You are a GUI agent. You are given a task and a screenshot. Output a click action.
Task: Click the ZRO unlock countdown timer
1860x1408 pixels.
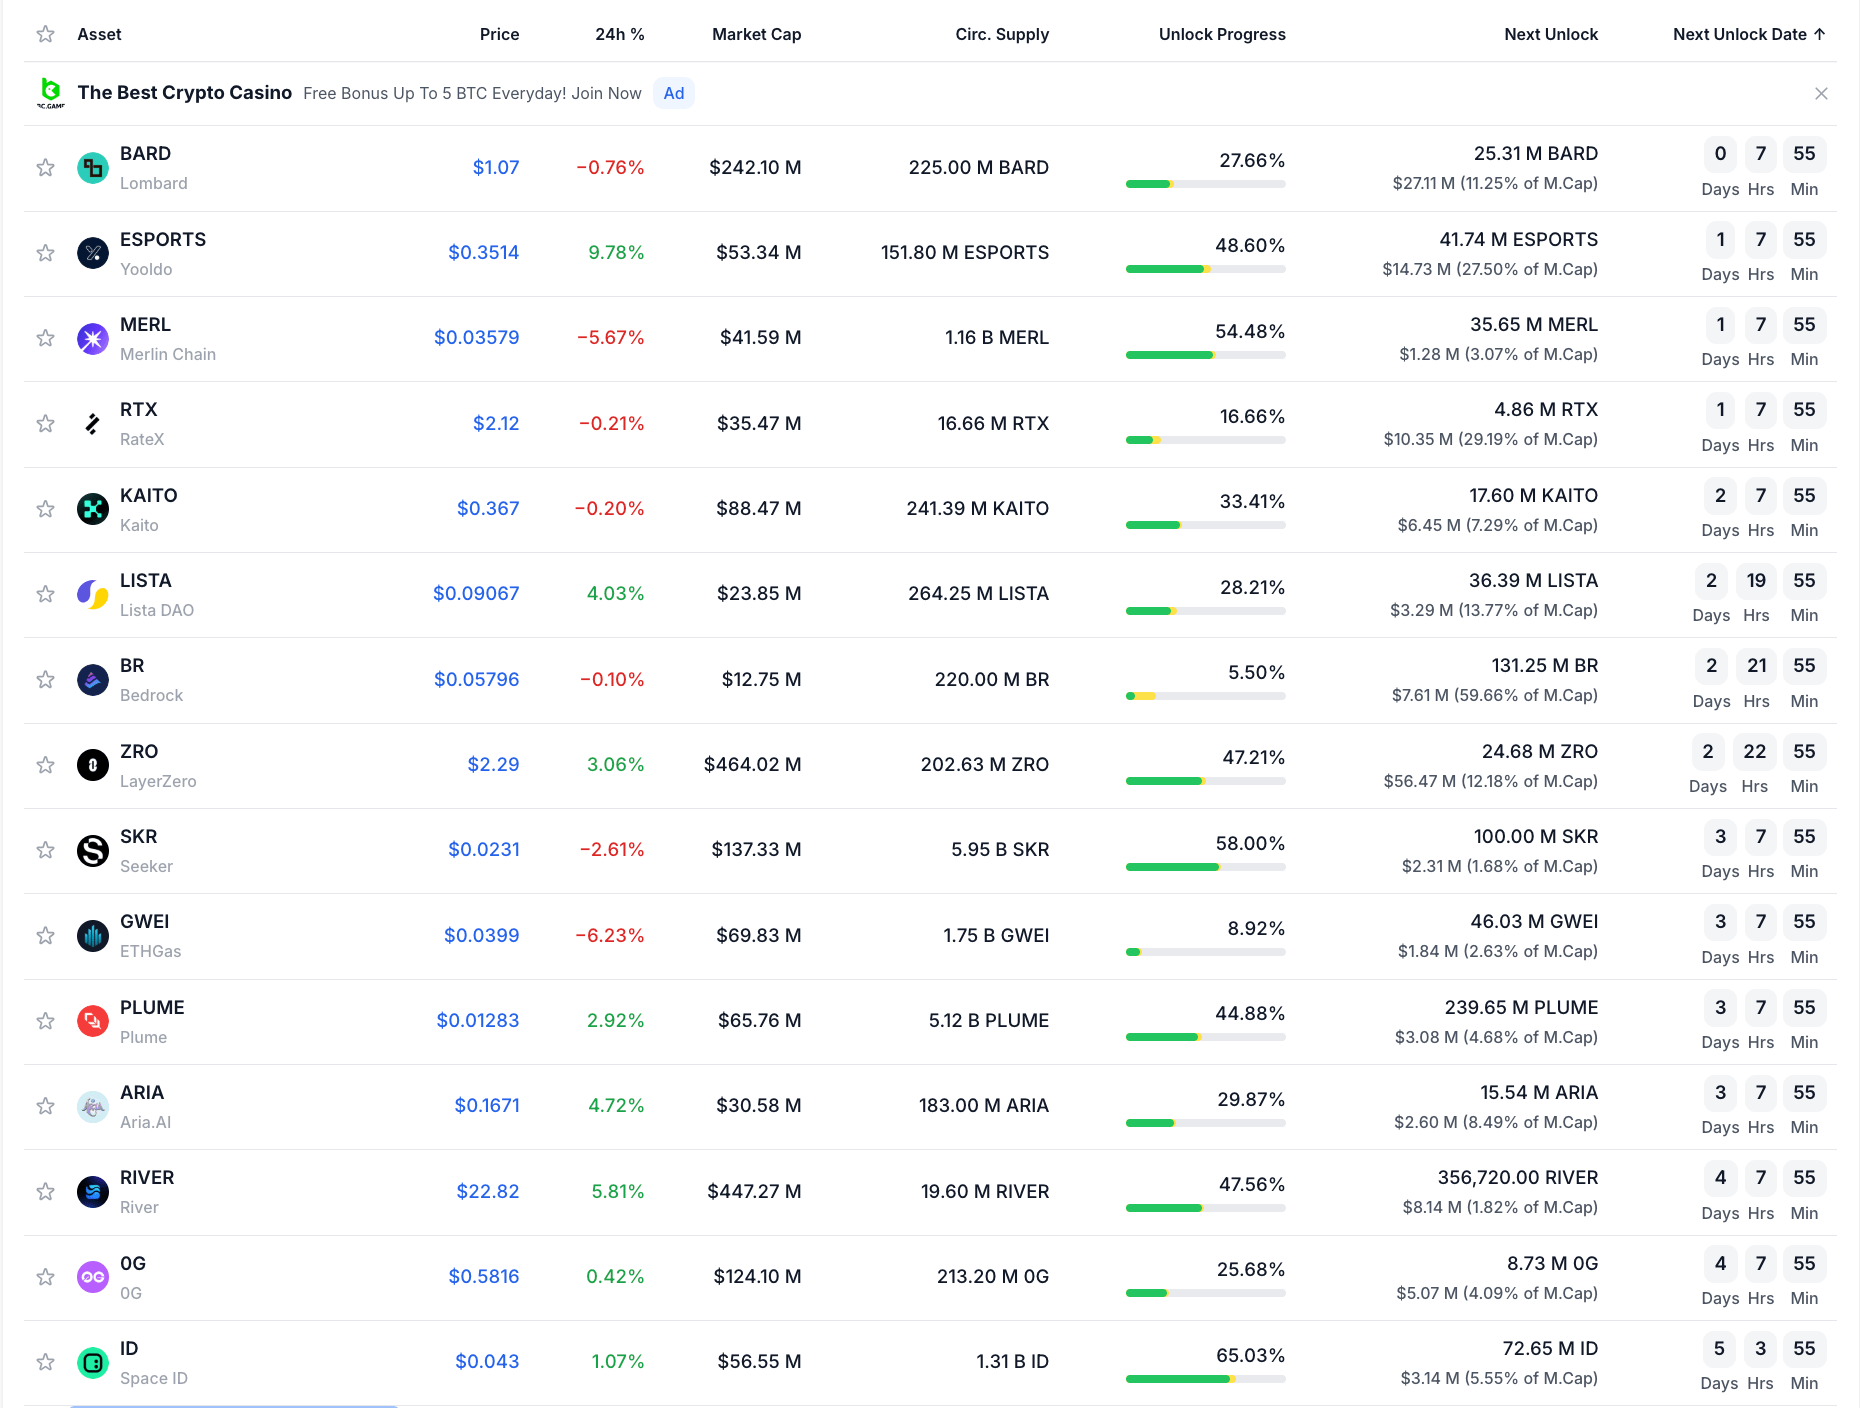point(1758,765)
